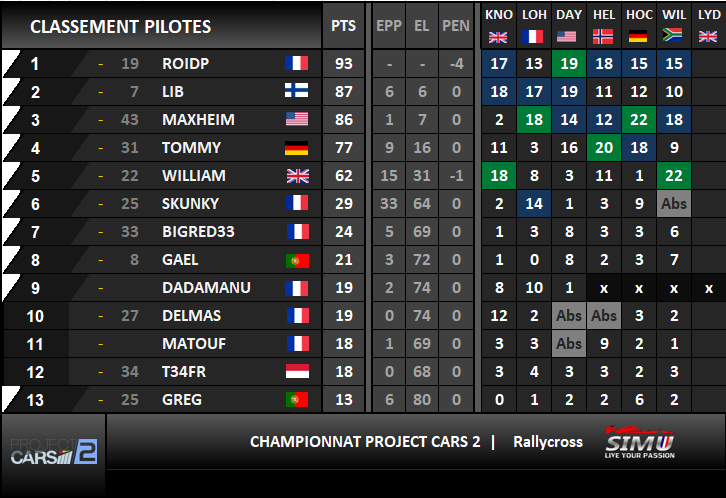The width and height of the screenshot is (726, 498).
Task: Click the red-white flag next to T34FR
Action: click(x=297, y=372)
